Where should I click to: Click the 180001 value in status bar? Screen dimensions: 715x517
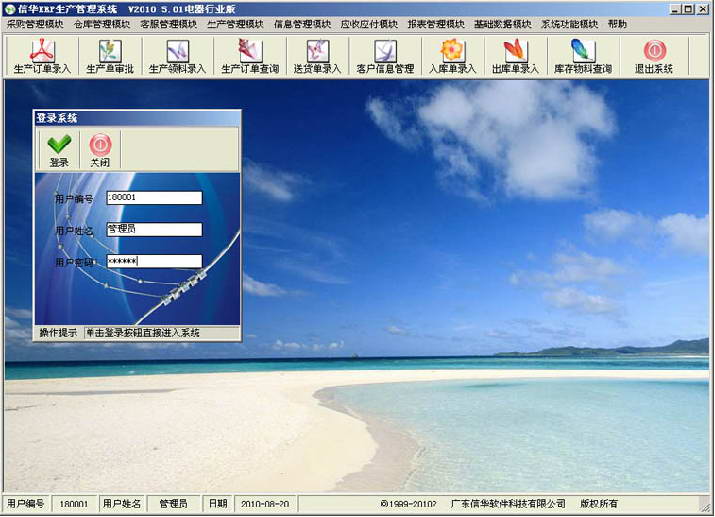pyautogui.click(x=73, y=504)
